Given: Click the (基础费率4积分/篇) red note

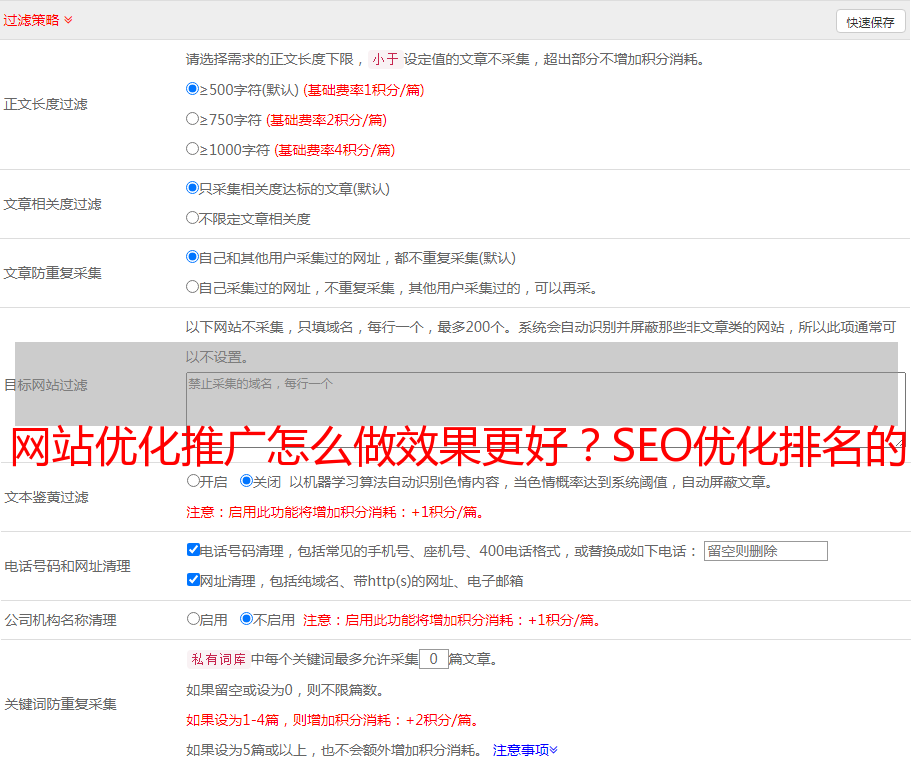Looking at the screenshot, I should click(x=334, y=150).
